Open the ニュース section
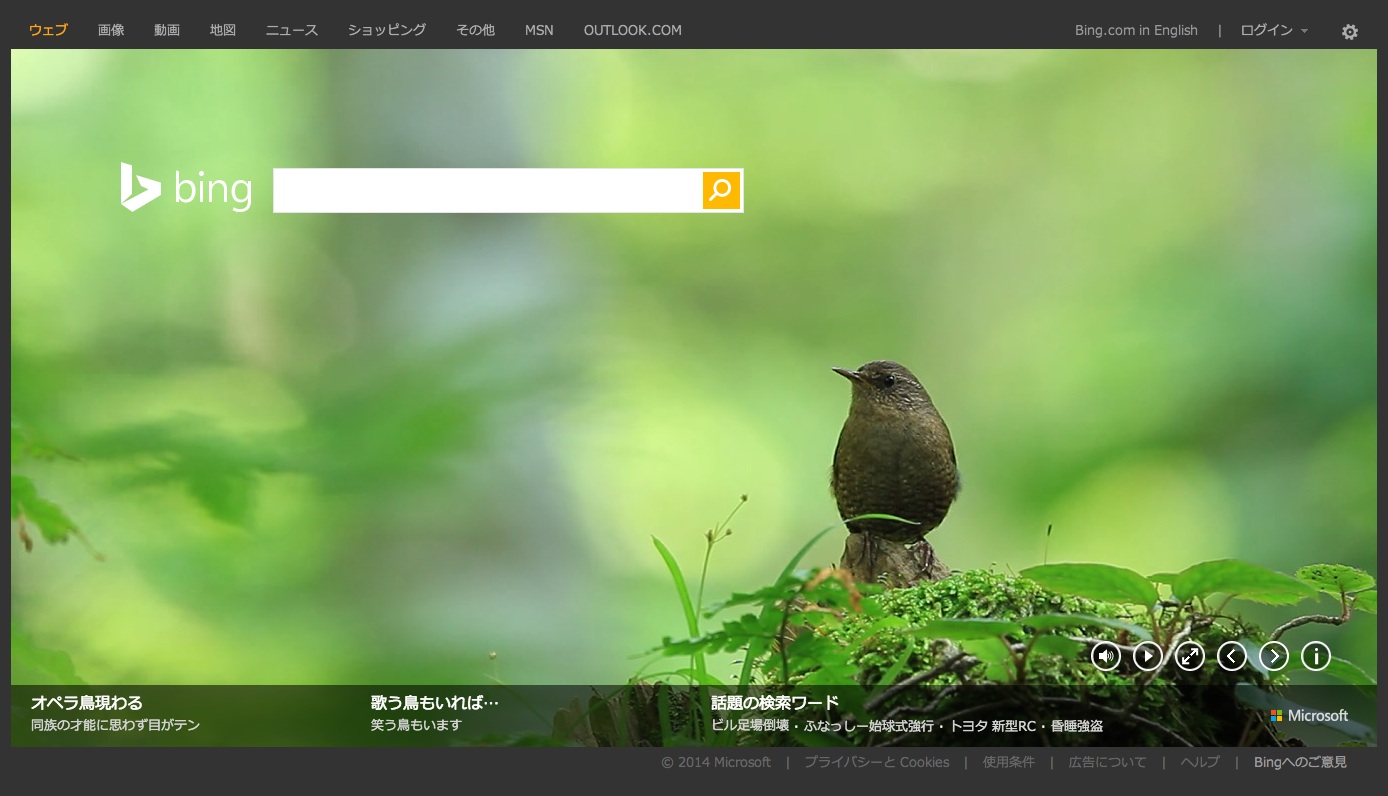1388x796 pixels. tap(292, 30)
